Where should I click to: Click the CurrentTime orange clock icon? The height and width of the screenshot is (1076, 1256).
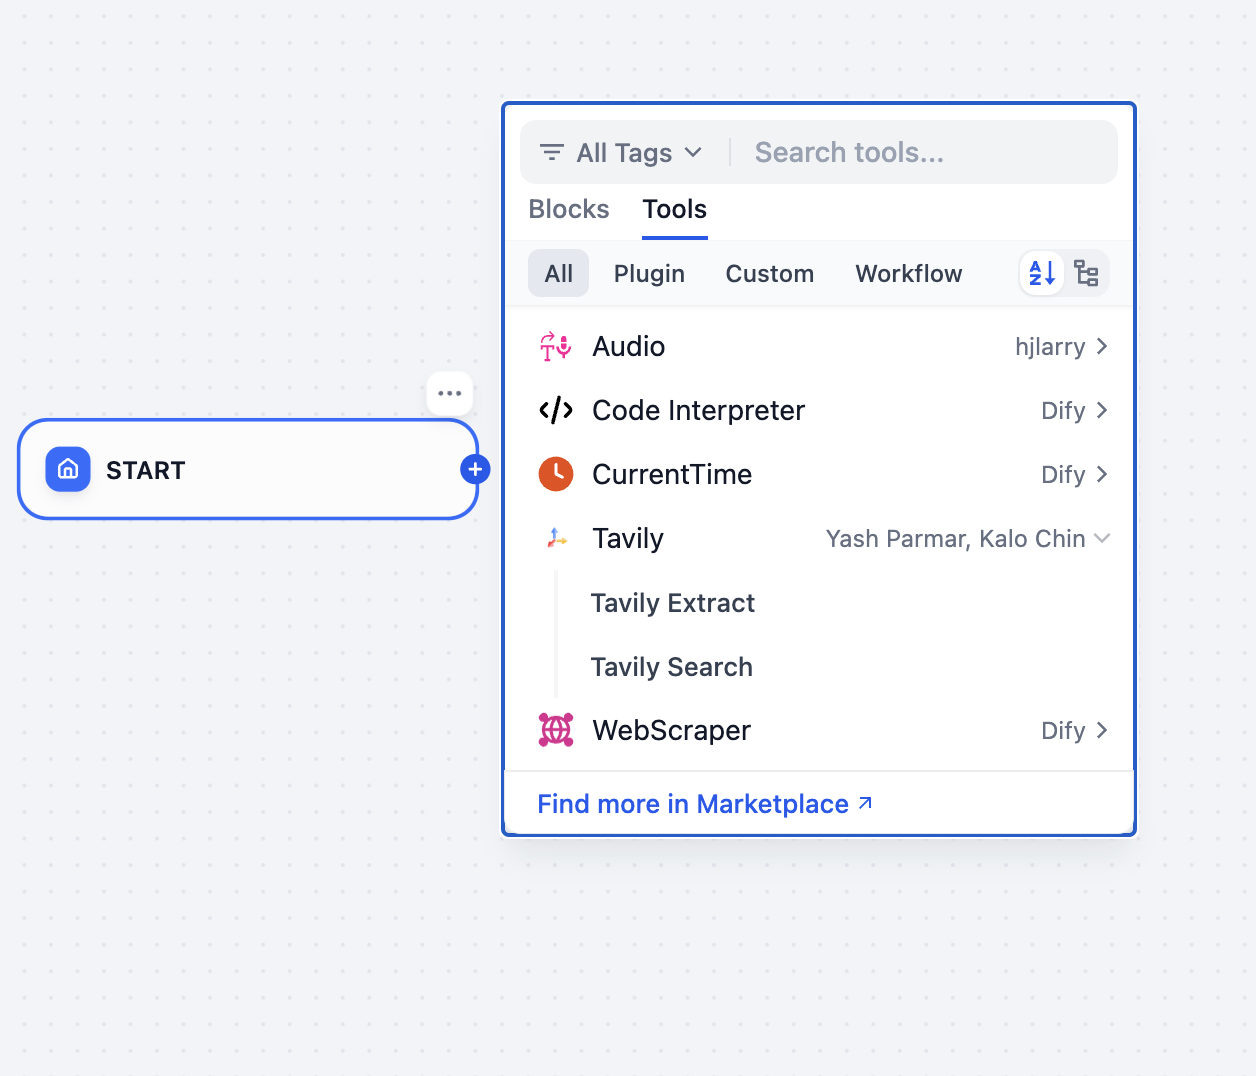coord(556,474)
